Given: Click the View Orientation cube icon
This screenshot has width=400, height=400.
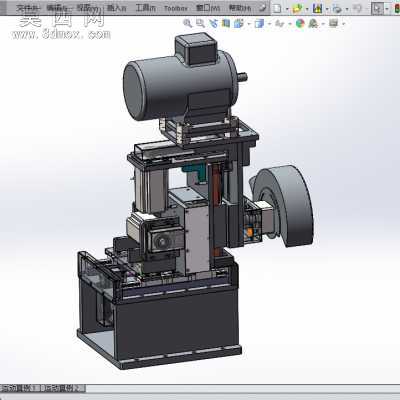Looking at the screenshot, I should click(x=238, y=23).
